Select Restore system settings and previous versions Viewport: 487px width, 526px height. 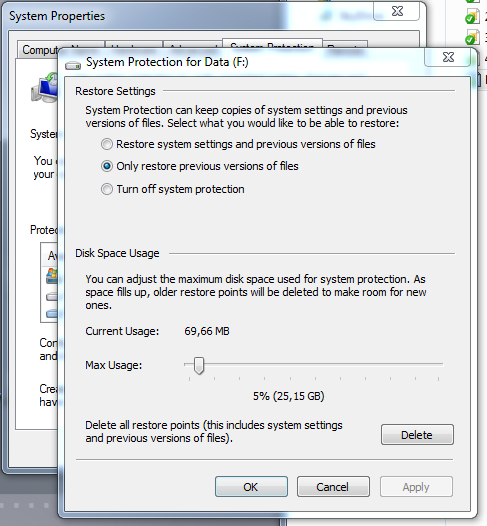(x=238, y=144)
